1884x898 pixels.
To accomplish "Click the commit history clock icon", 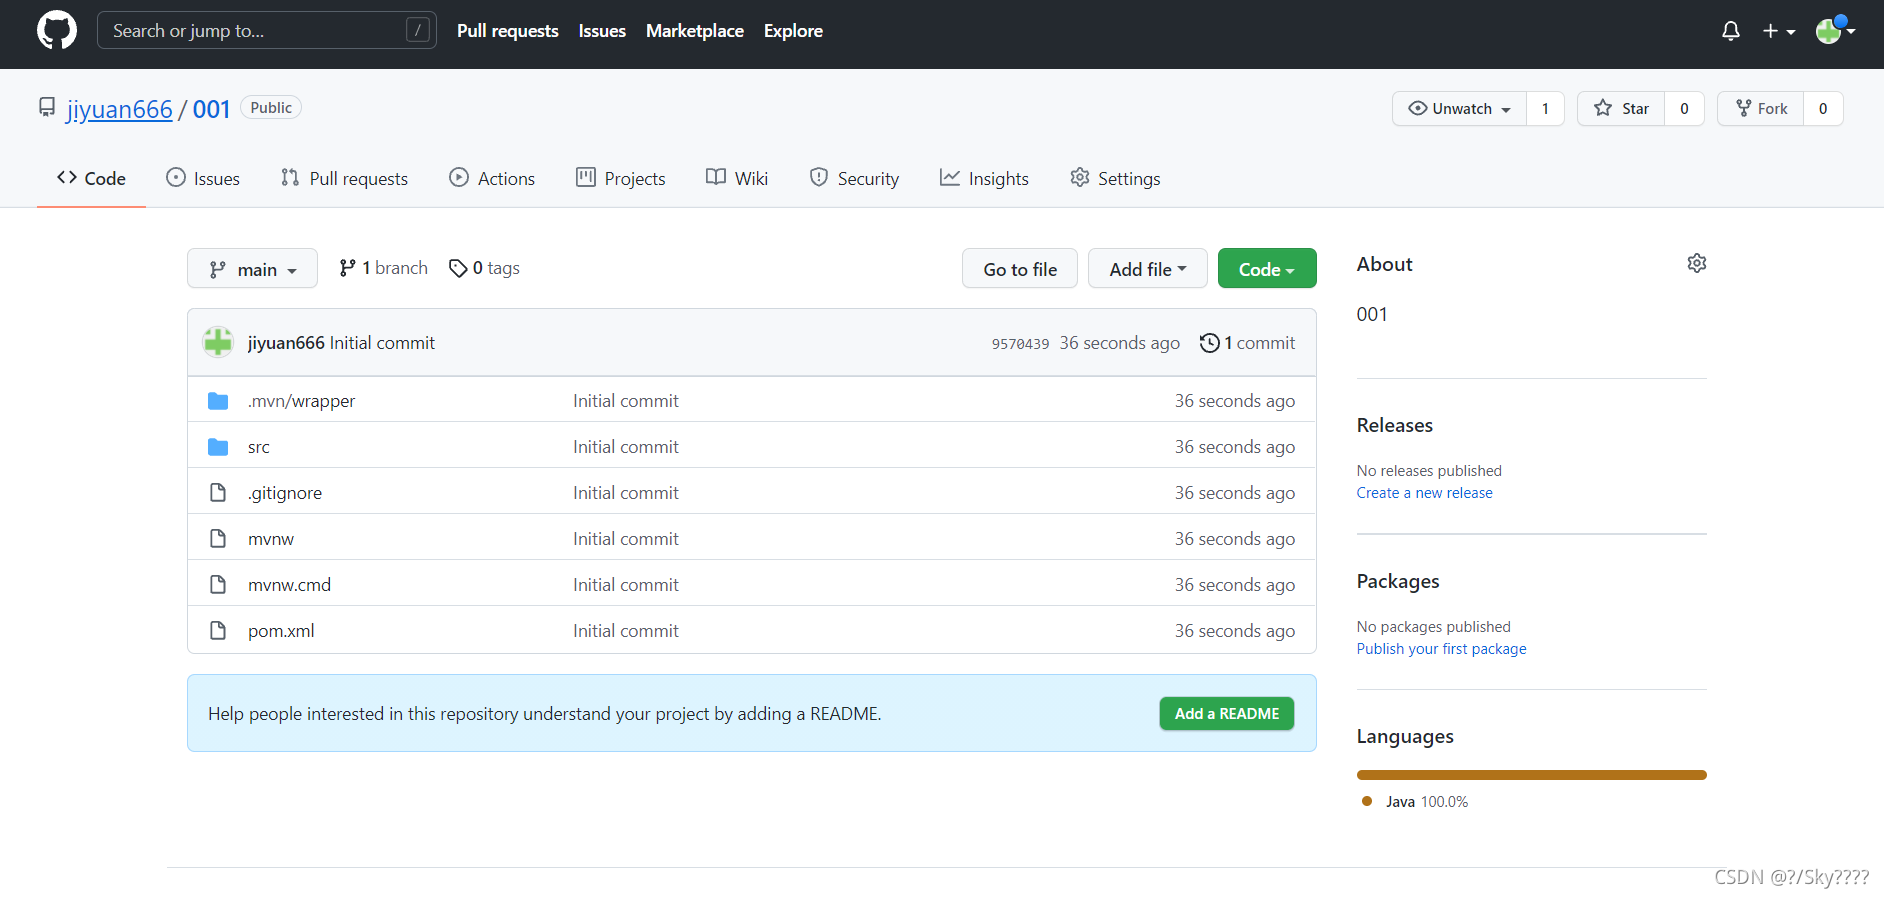I will pos(1209,343).
